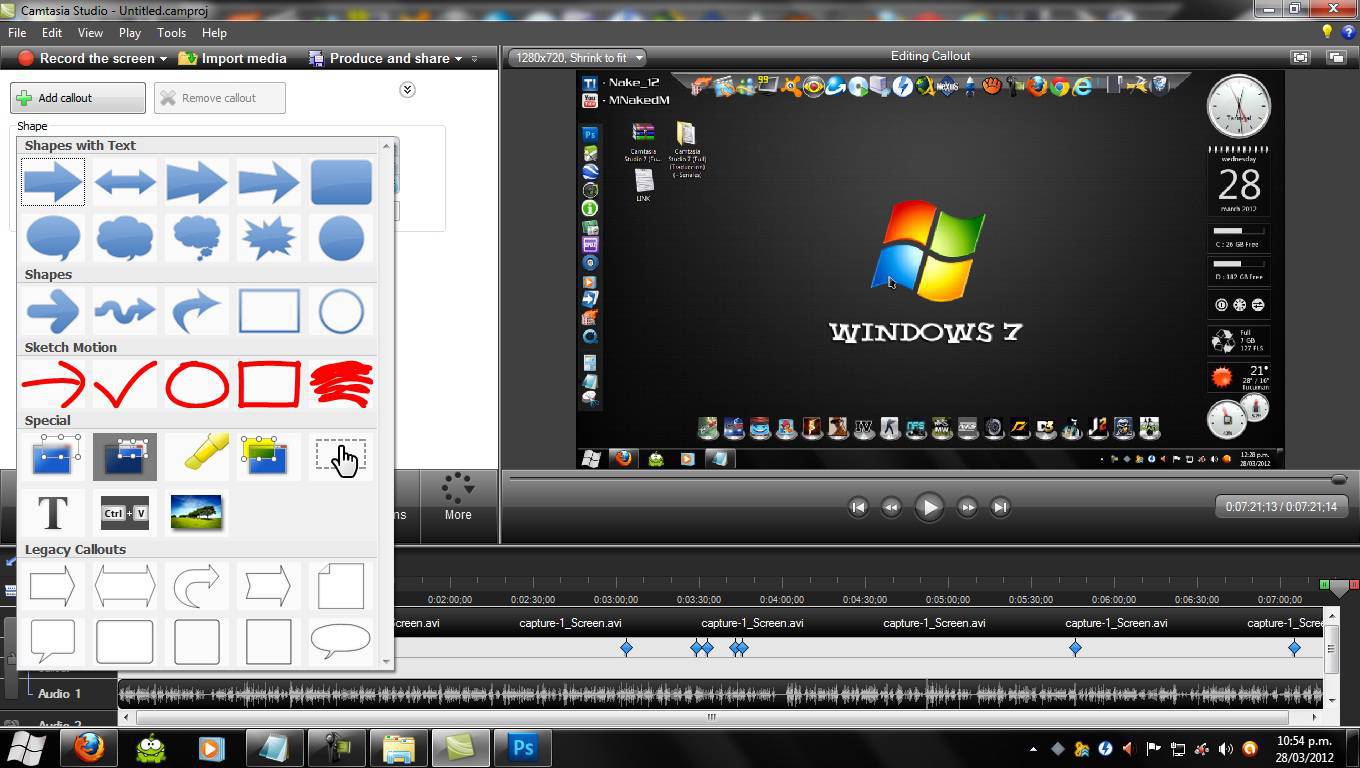
Task: Click the preview scrubber handle at the end
Action: point(1338,479)
